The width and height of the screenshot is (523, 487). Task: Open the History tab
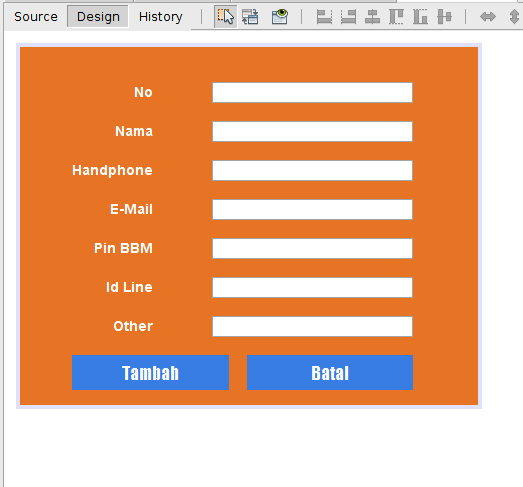pos(161,16)
